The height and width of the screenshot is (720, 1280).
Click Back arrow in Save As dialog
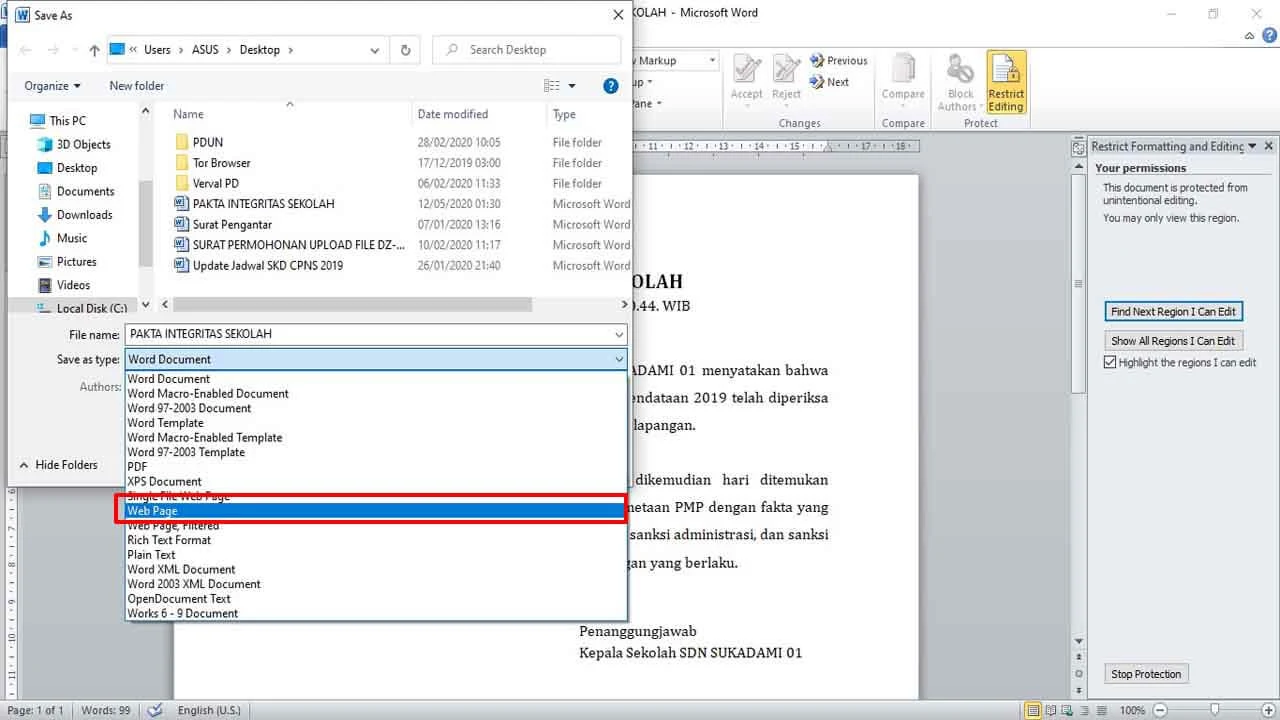coord(26,50)
